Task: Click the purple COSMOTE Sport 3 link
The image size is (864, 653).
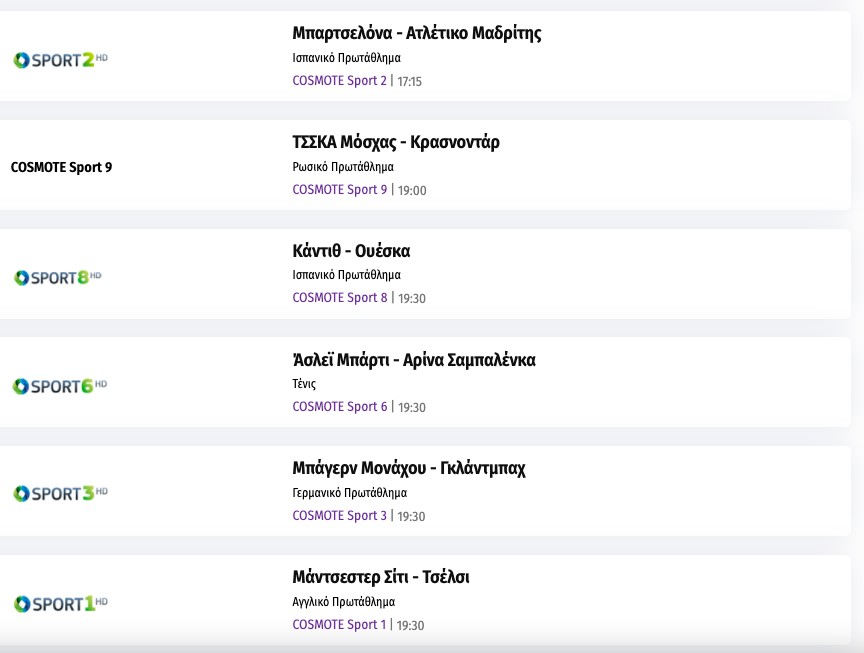Action: click(339, 516)
